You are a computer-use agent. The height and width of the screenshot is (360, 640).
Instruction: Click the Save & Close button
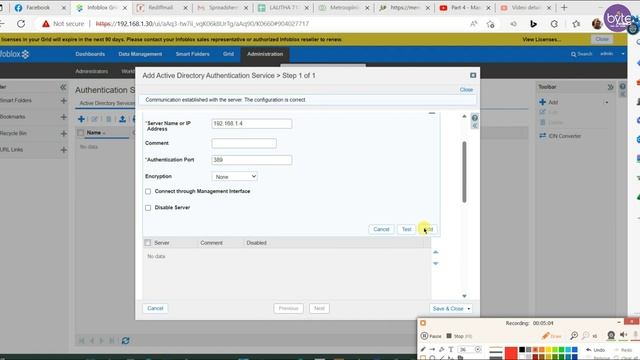point(448,309)
